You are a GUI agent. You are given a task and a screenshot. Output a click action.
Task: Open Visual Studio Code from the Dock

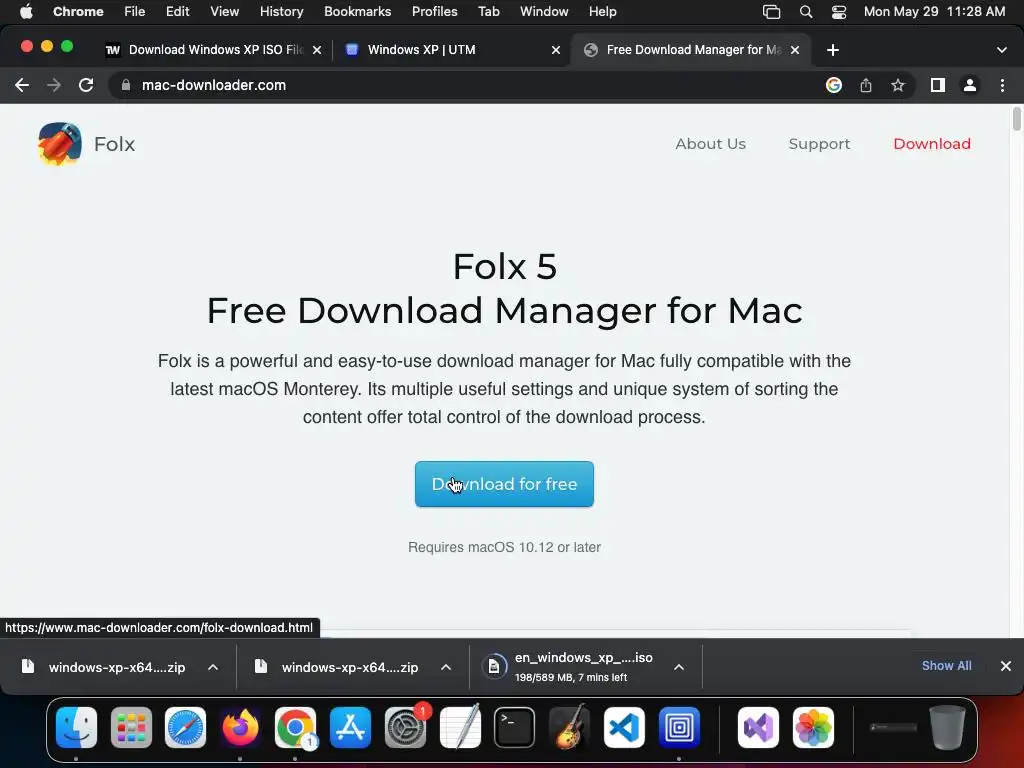coord(624,728)
